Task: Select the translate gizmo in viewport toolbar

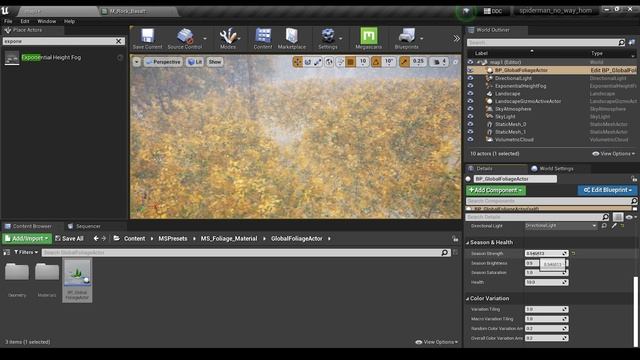Action: [298, 62]
